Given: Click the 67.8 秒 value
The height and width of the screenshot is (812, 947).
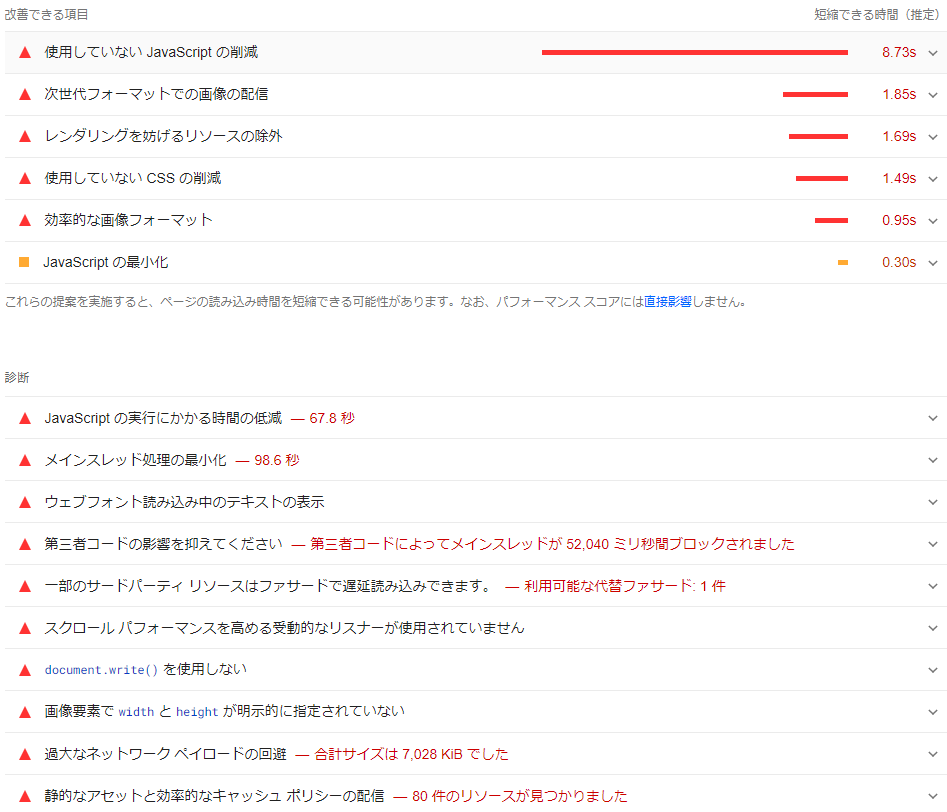Looking at the screenshot, I should coord(332,418).
